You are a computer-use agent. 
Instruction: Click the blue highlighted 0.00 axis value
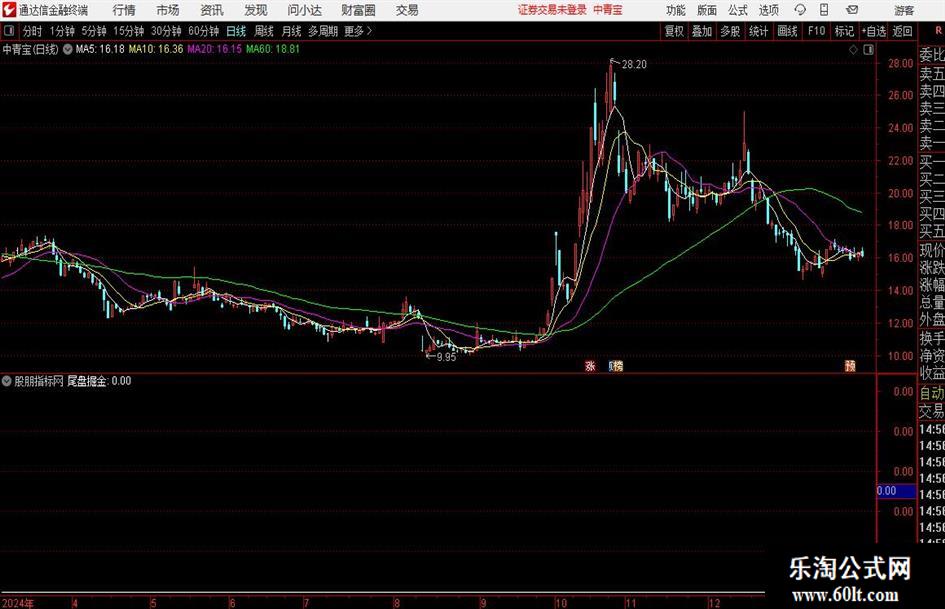896,491
